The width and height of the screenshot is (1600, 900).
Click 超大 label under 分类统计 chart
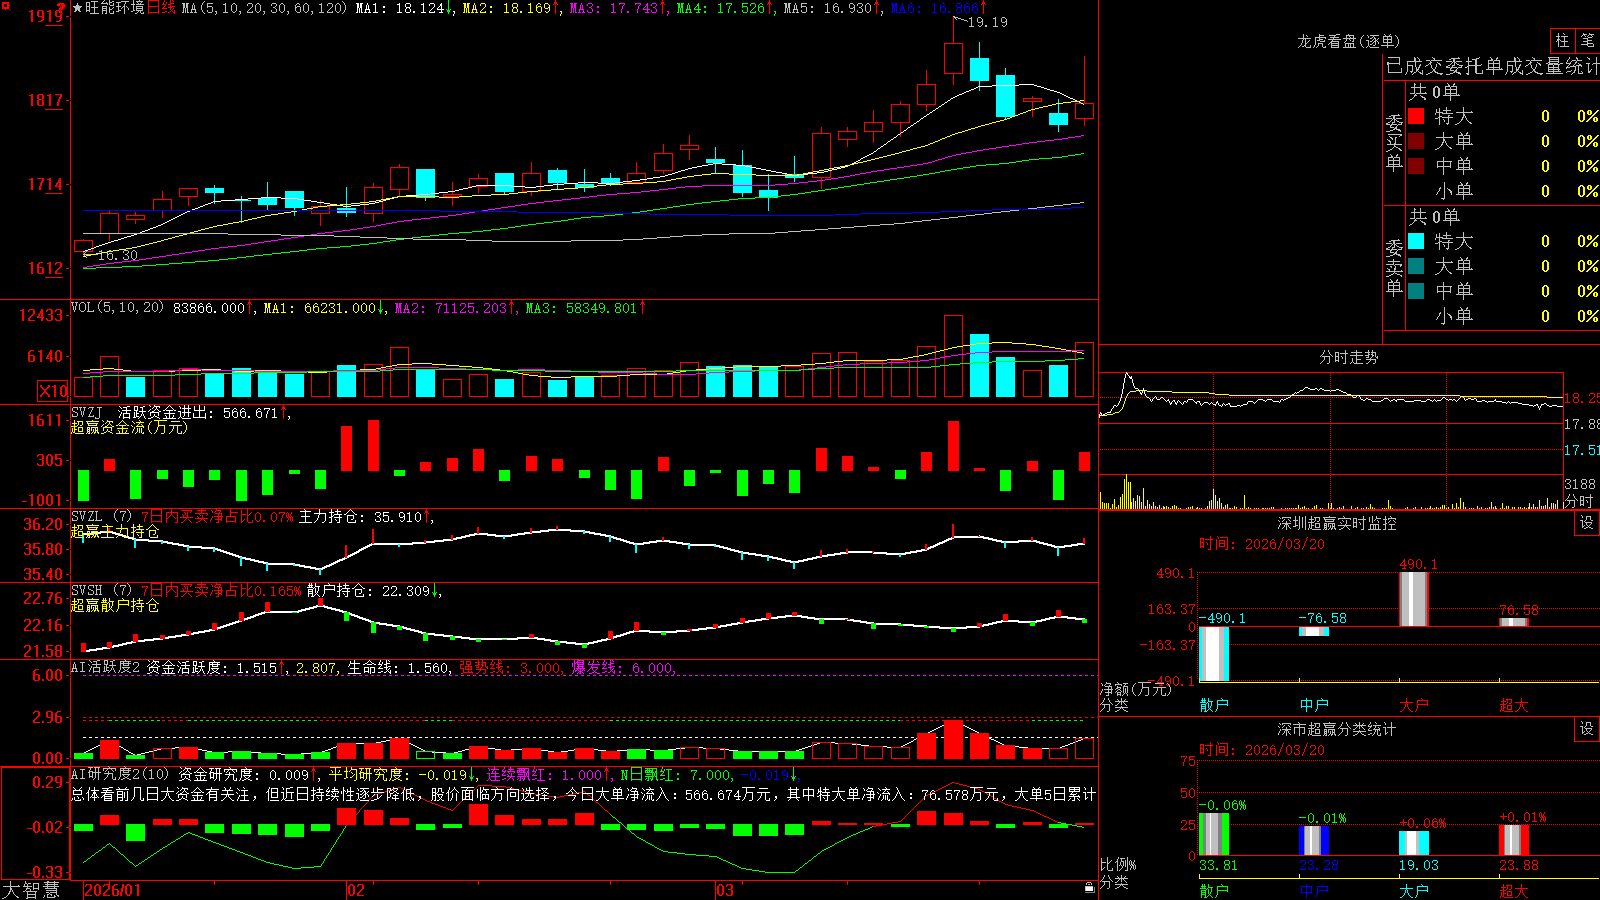[1514, 890]
